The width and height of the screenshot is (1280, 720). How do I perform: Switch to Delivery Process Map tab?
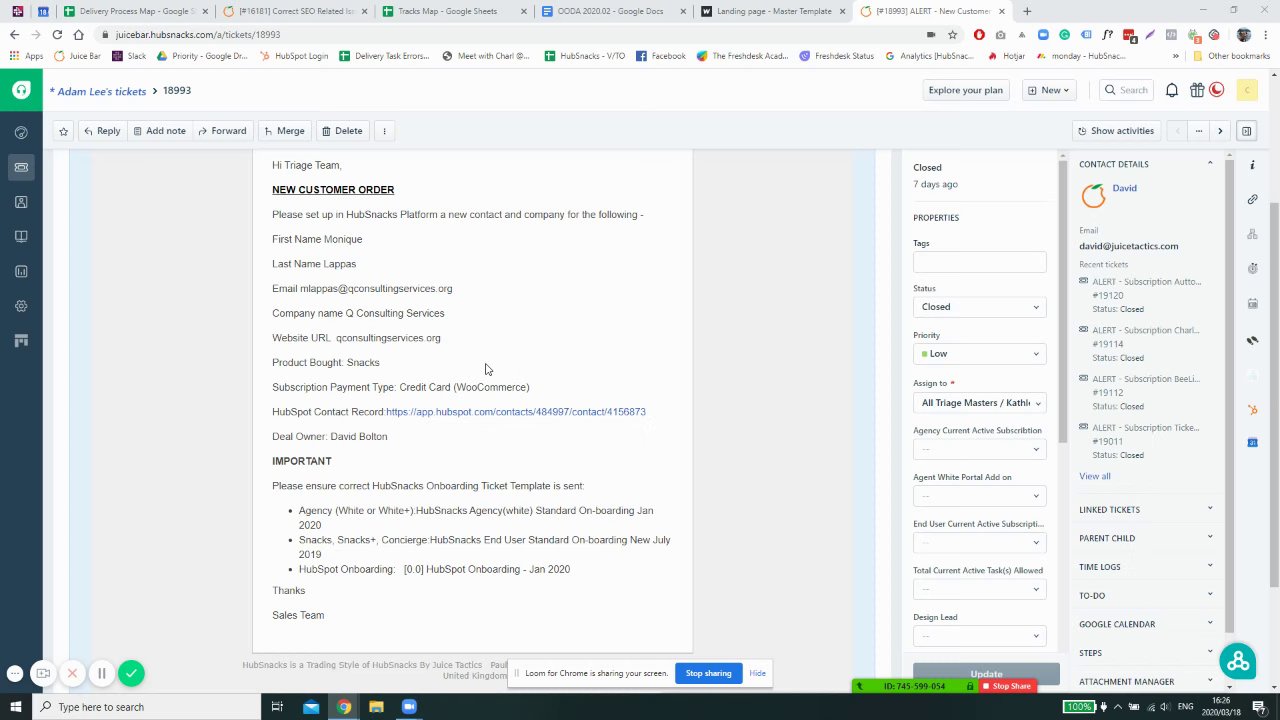click(135, 11)
